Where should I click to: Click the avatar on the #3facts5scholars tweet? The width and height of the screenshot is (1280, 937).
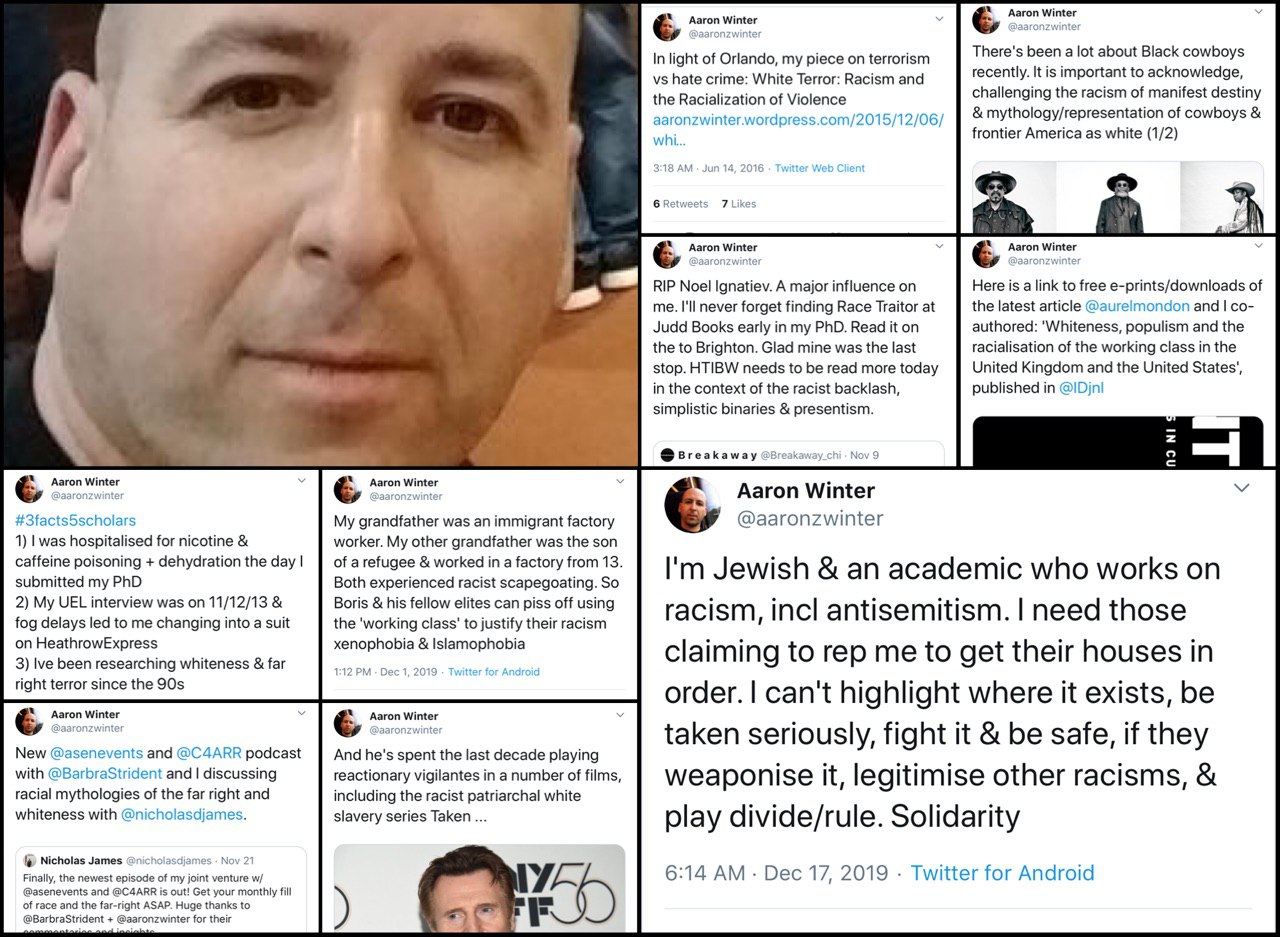(29, 488)
